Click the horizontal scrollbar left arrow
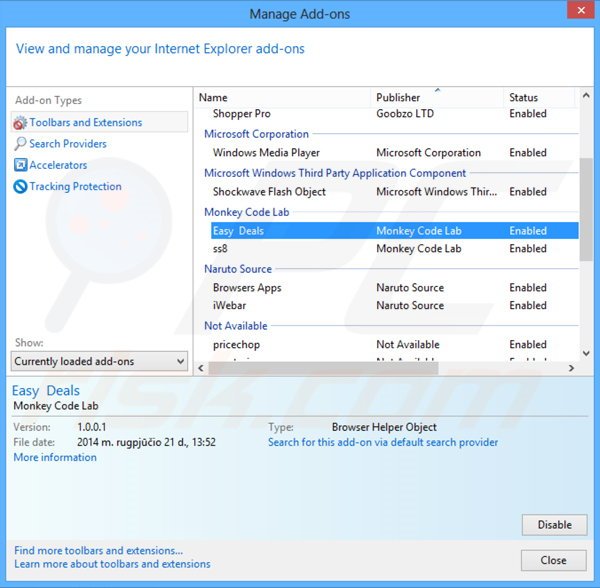600x588 pixels. click(x=201, y=368)
